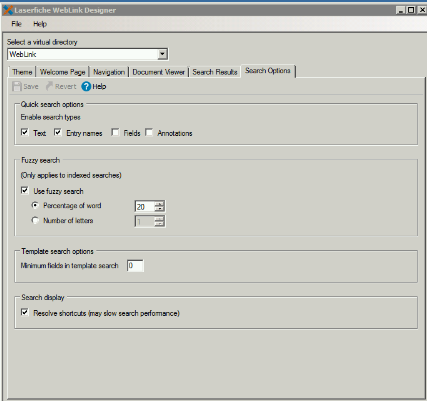Image resolution: width=427 pixels, height=401 pixels.
Task: Decrease the percentage of word spinner
Action: coord(159,209)
